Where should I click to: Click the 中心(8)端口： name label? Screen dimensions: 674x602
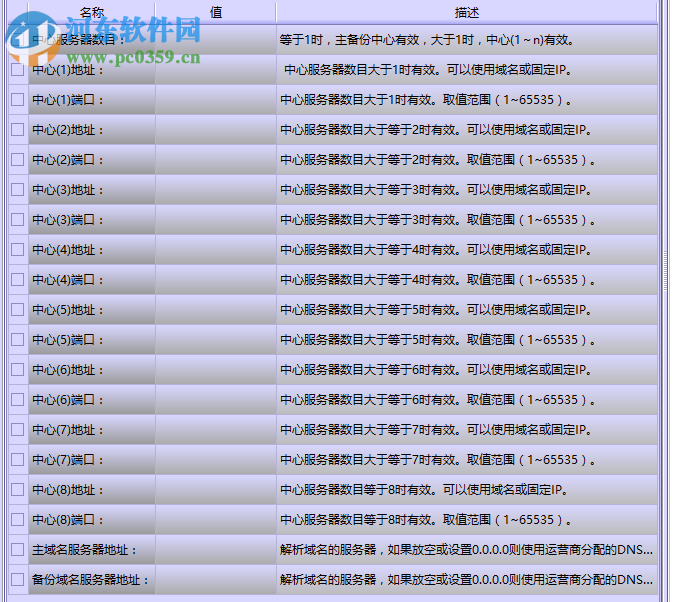click(68, 520)
